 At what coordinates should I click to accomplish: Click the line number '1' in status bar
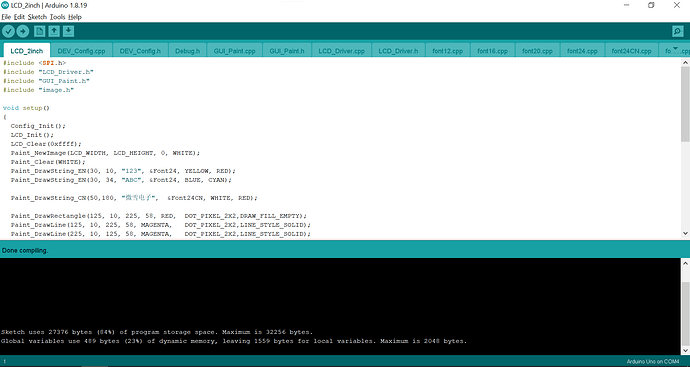[4, 362]
